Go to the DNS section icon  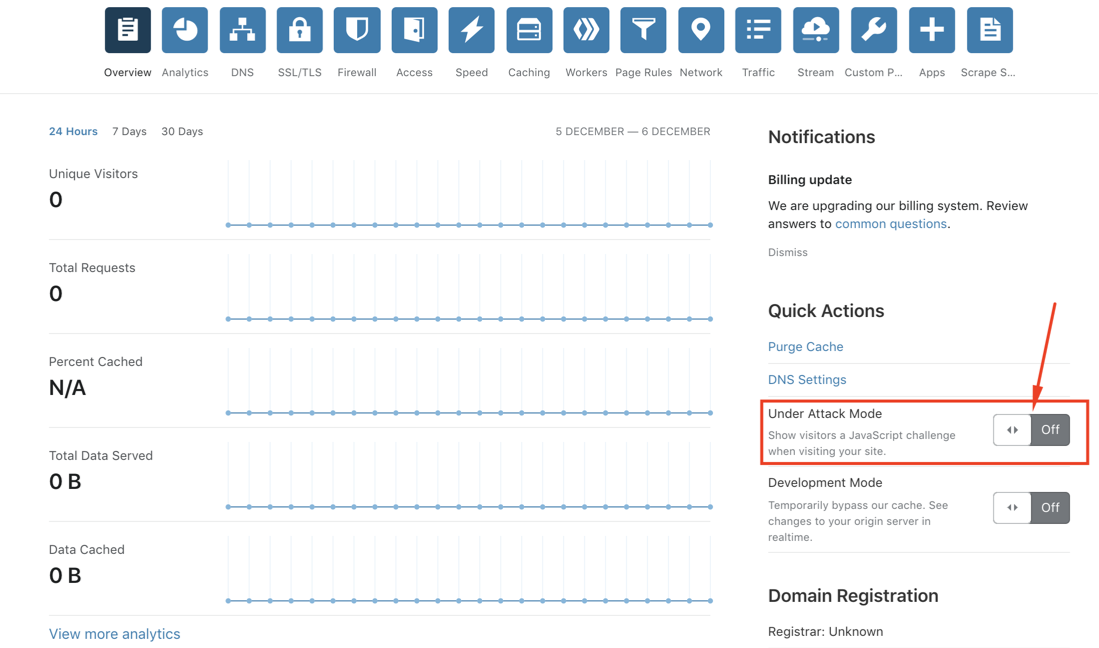[x=243, y=30]
